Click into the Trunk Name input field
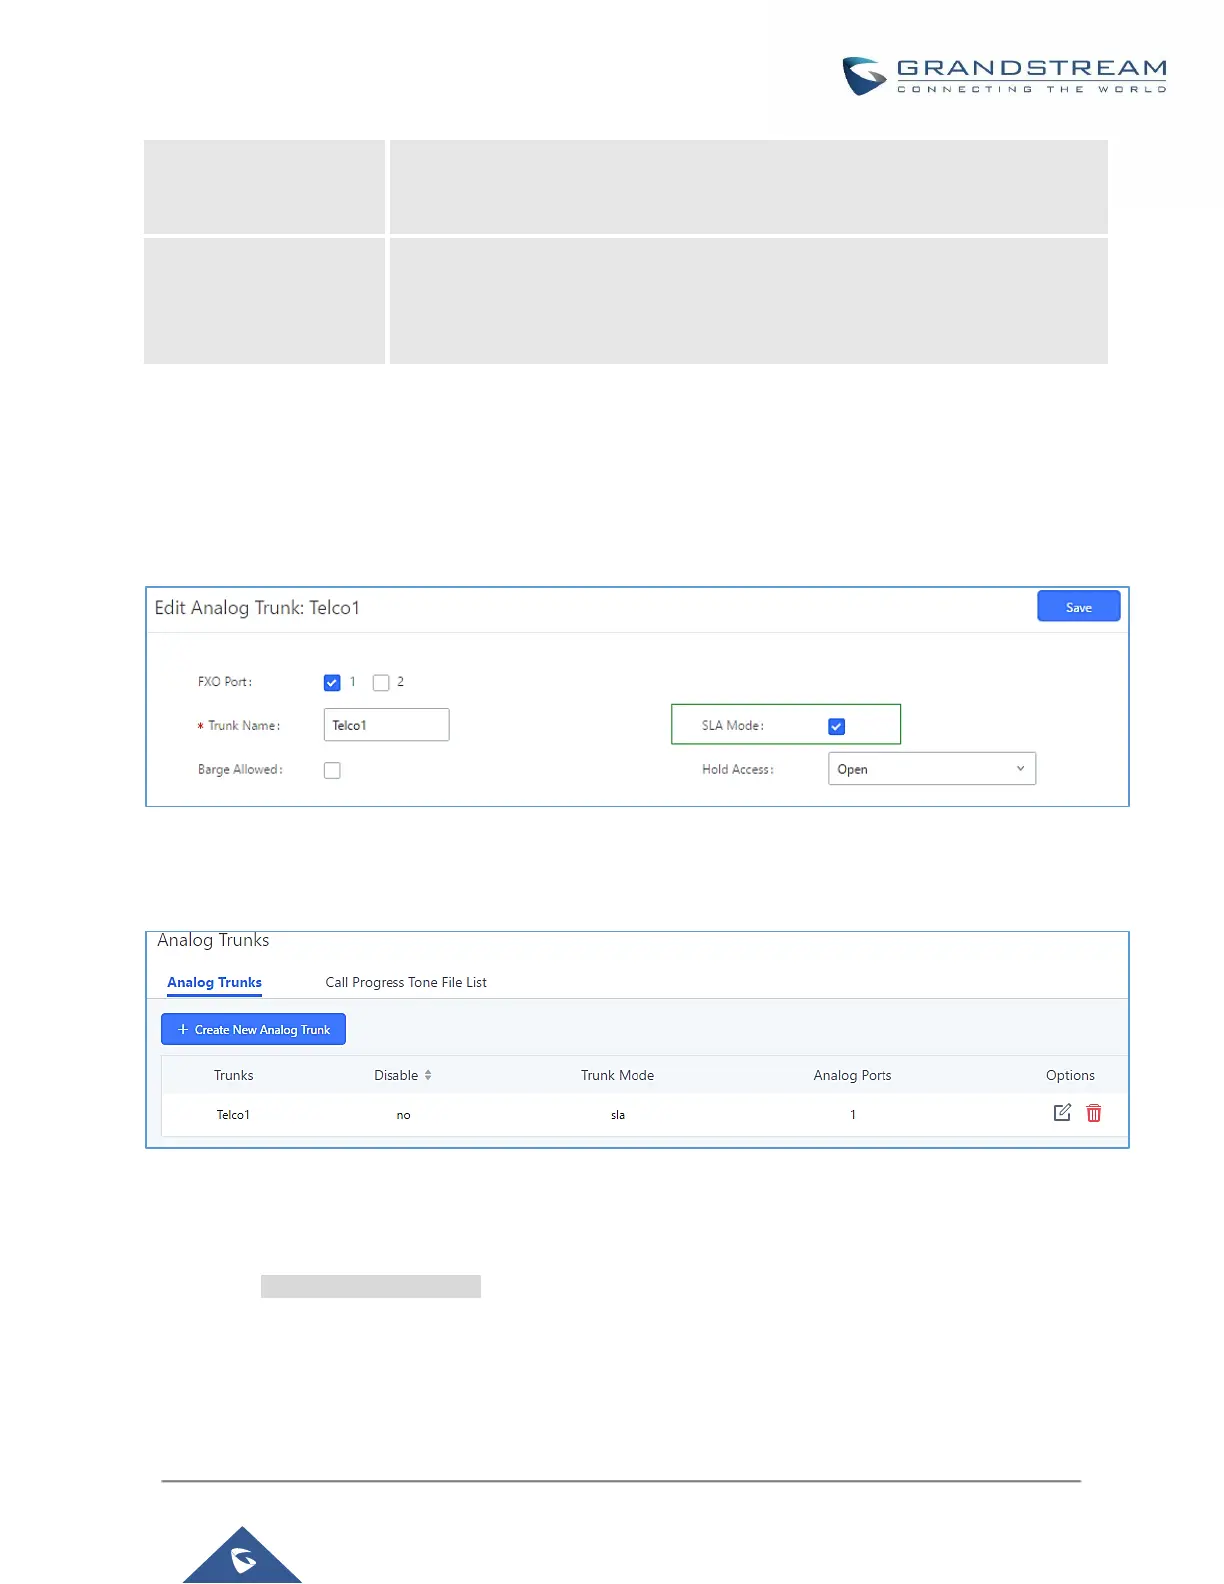 (386, 725)
